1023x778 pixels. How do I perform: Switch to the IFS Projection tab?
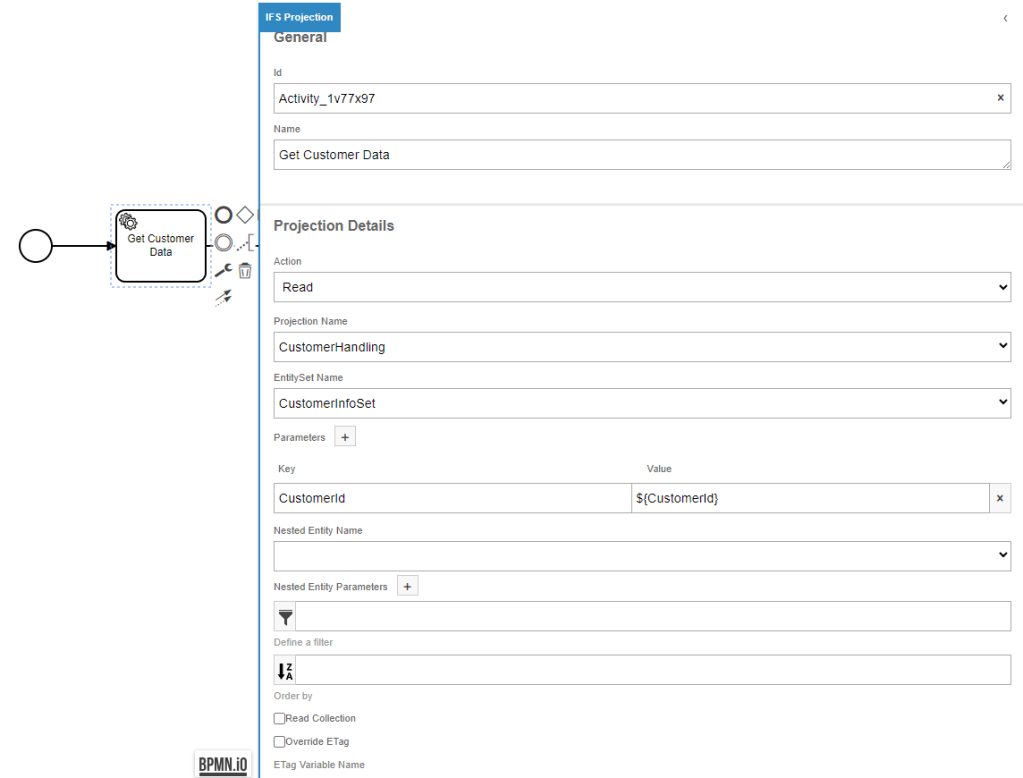pyautogui.click(x=299, y=17)
